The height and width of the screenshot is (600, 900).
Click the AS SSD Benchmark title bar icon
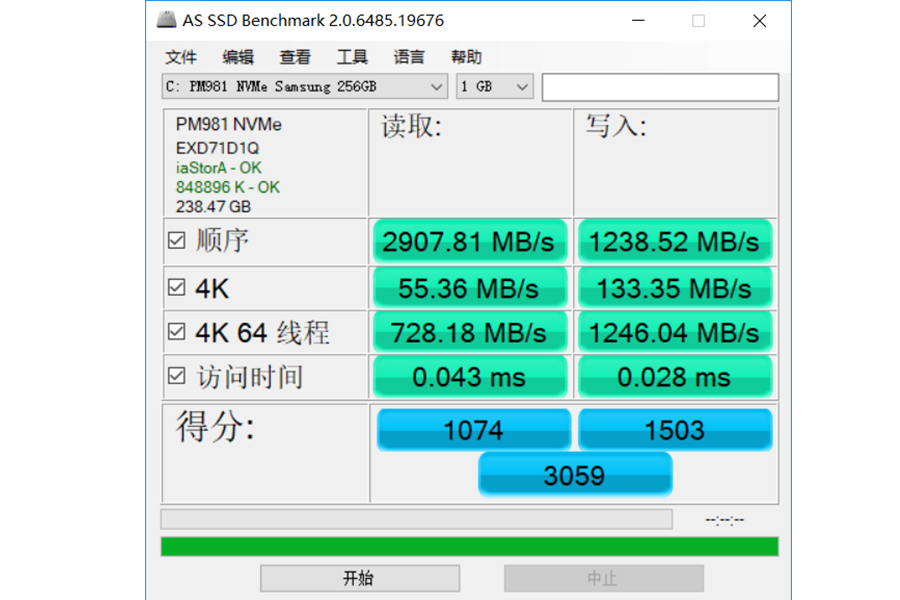[166, 20]
